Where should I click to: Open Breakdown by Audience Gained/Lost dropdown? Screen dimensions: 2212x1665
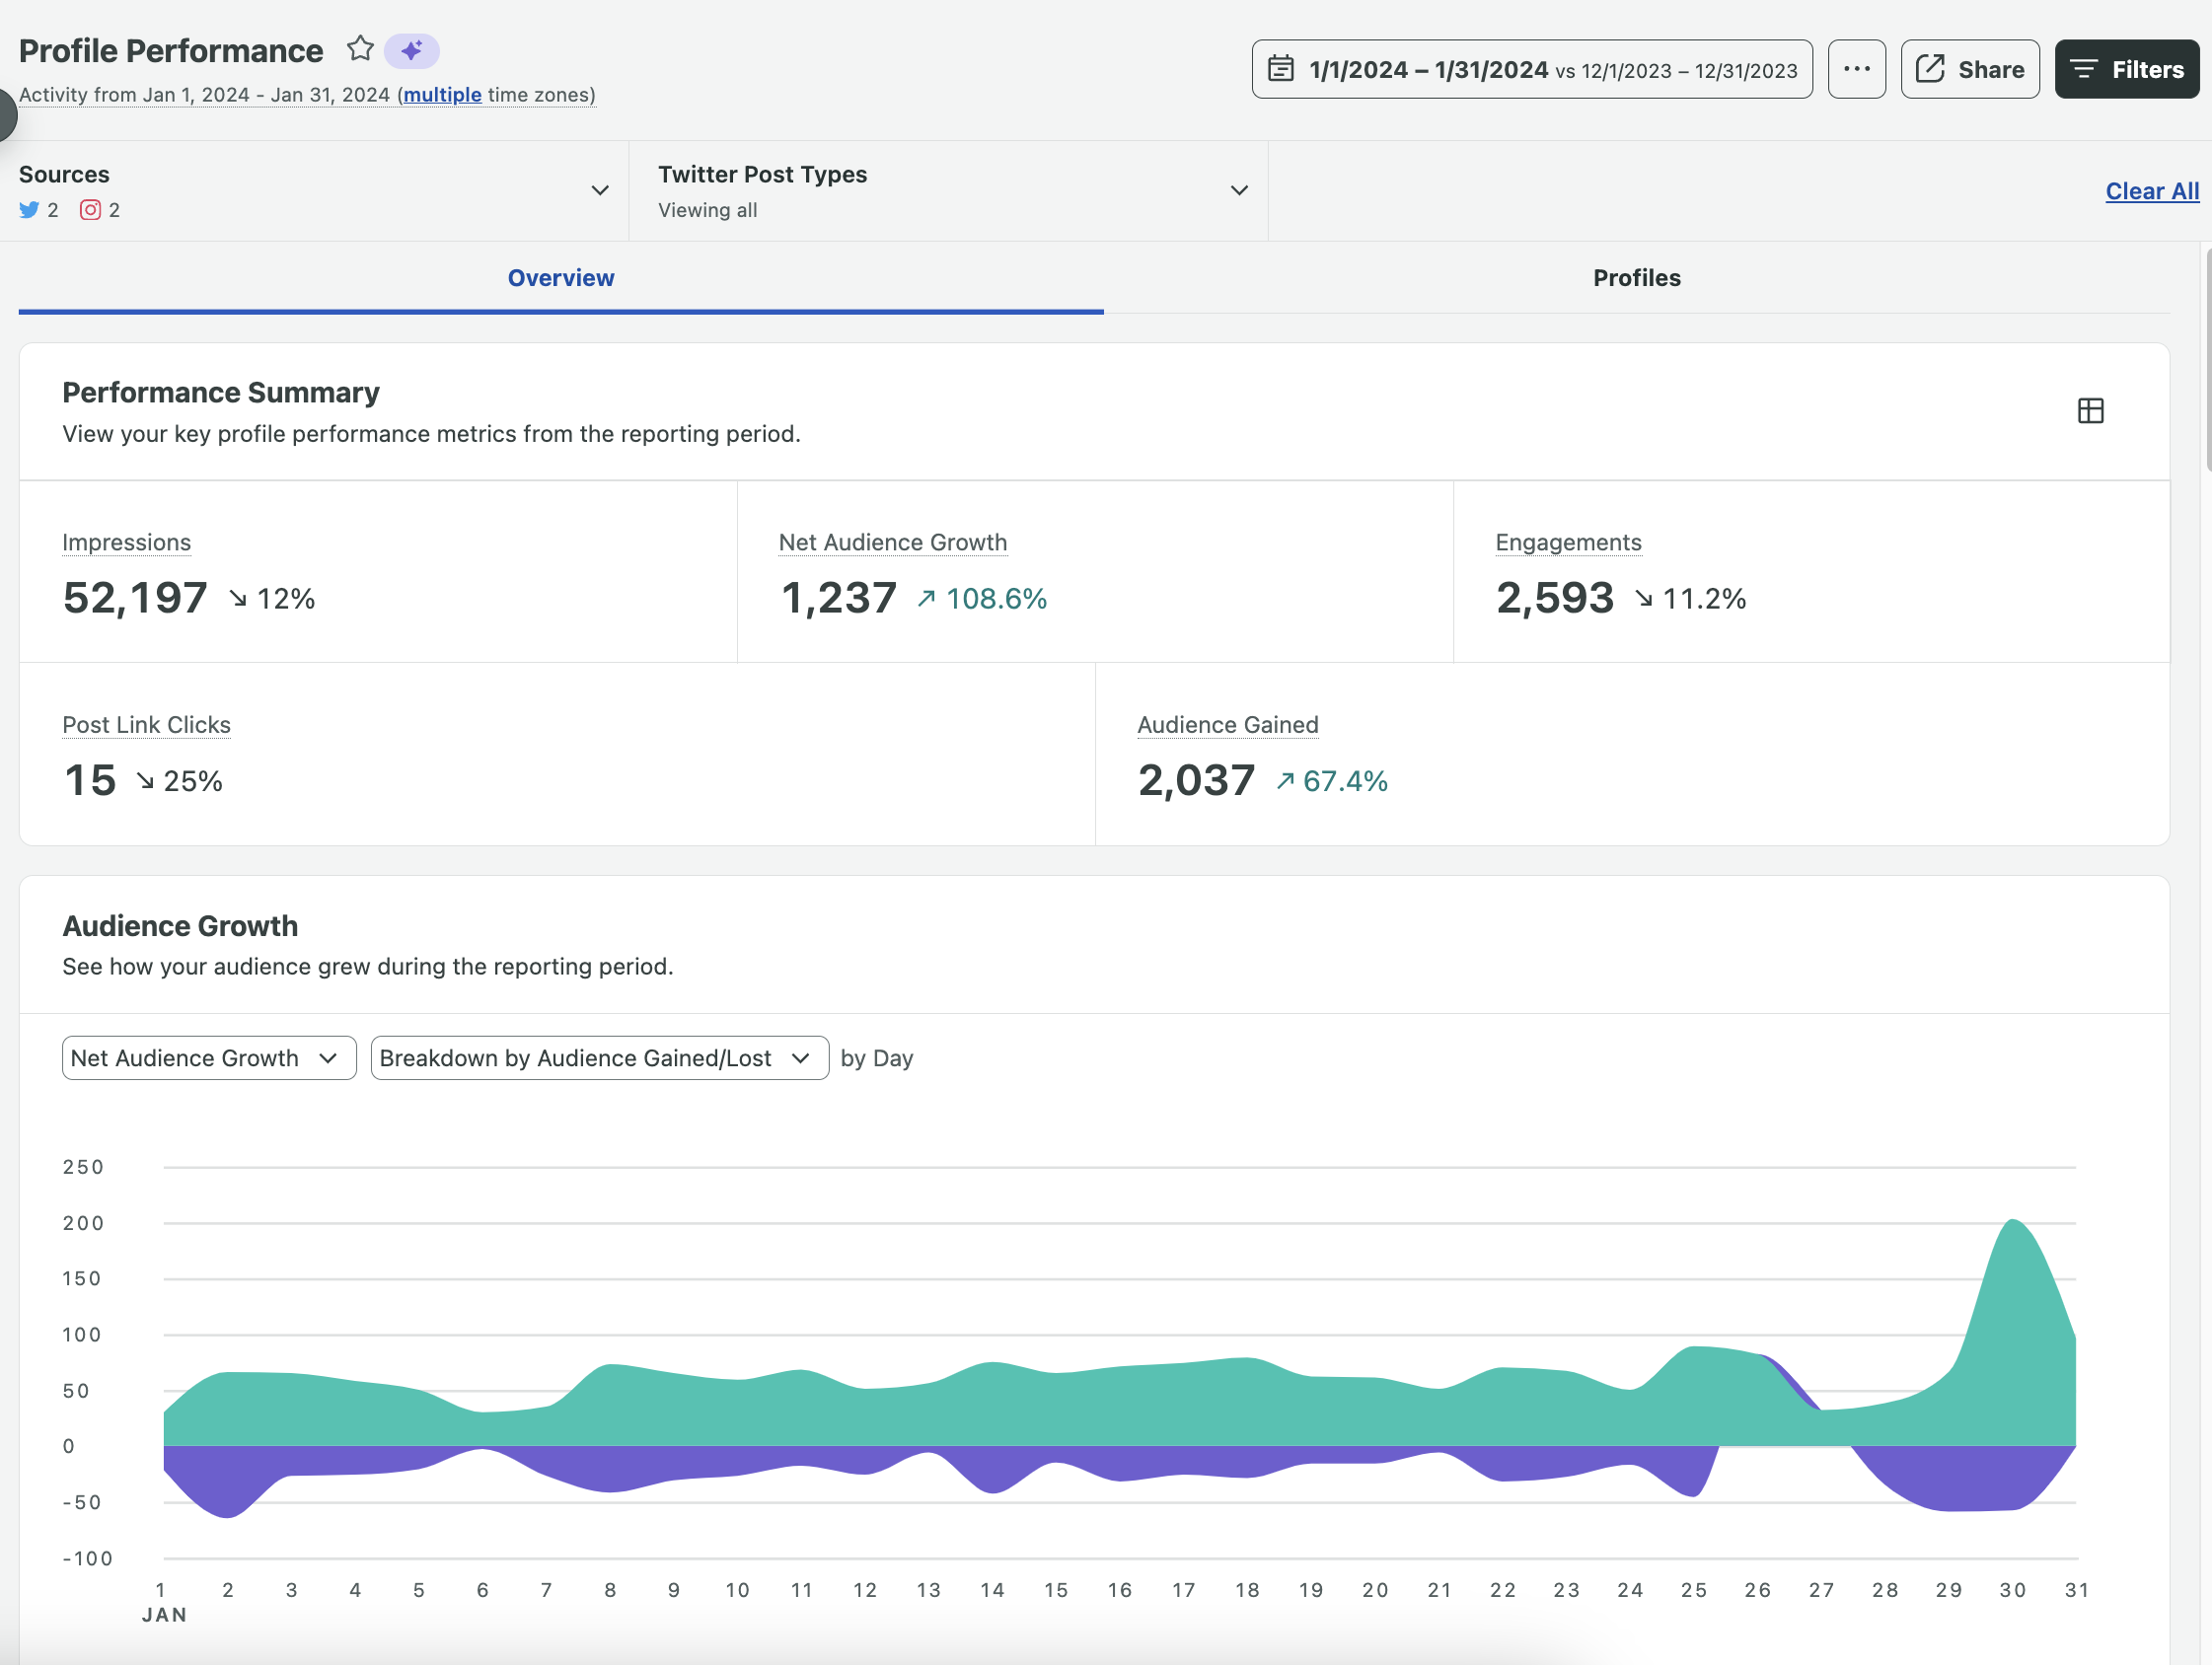[x=598, y=1057]
